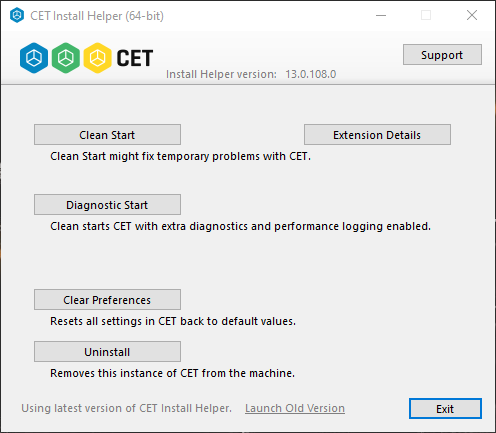Image resolution: width=496 pixels, height=433 pixels.
Task: Open Extension Details
Action: tap(377, 135)
